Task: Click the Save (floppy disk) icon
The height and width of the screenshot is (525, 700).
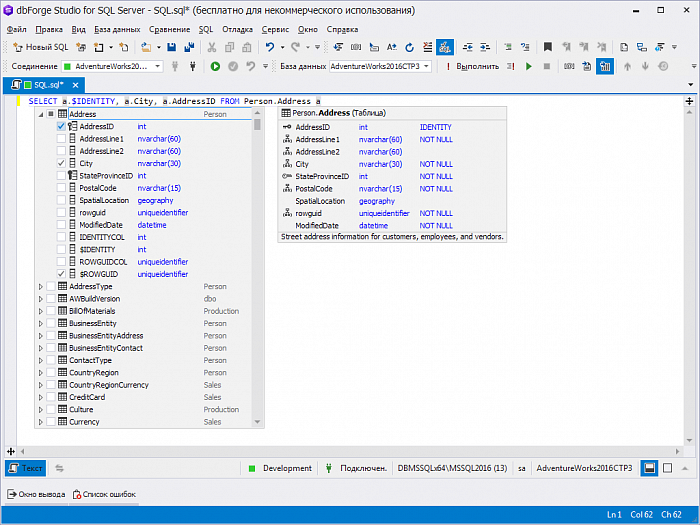Action: pos(171,47)
